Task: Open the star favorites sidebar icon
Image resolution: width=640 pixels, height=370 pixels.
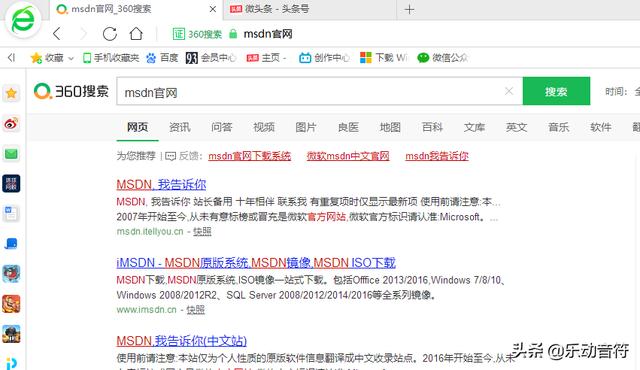Action: coord(11,93)
